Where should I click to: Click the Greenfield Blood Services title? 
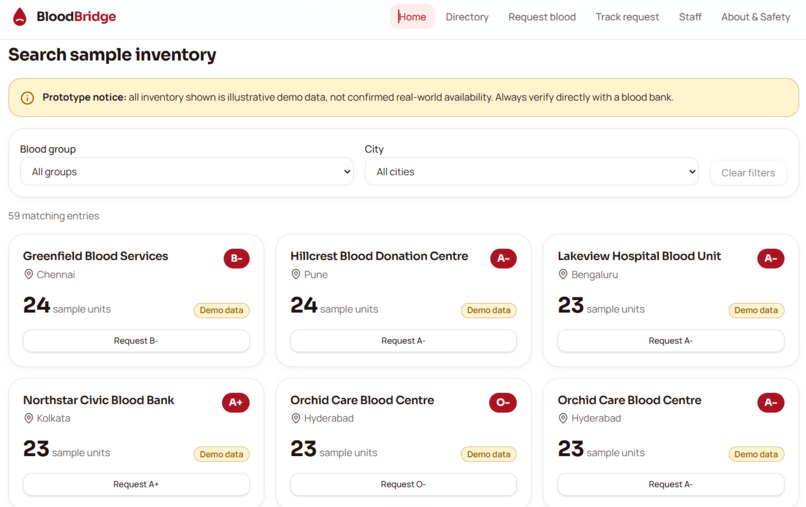pyautogui.click(x=96, y=256)
